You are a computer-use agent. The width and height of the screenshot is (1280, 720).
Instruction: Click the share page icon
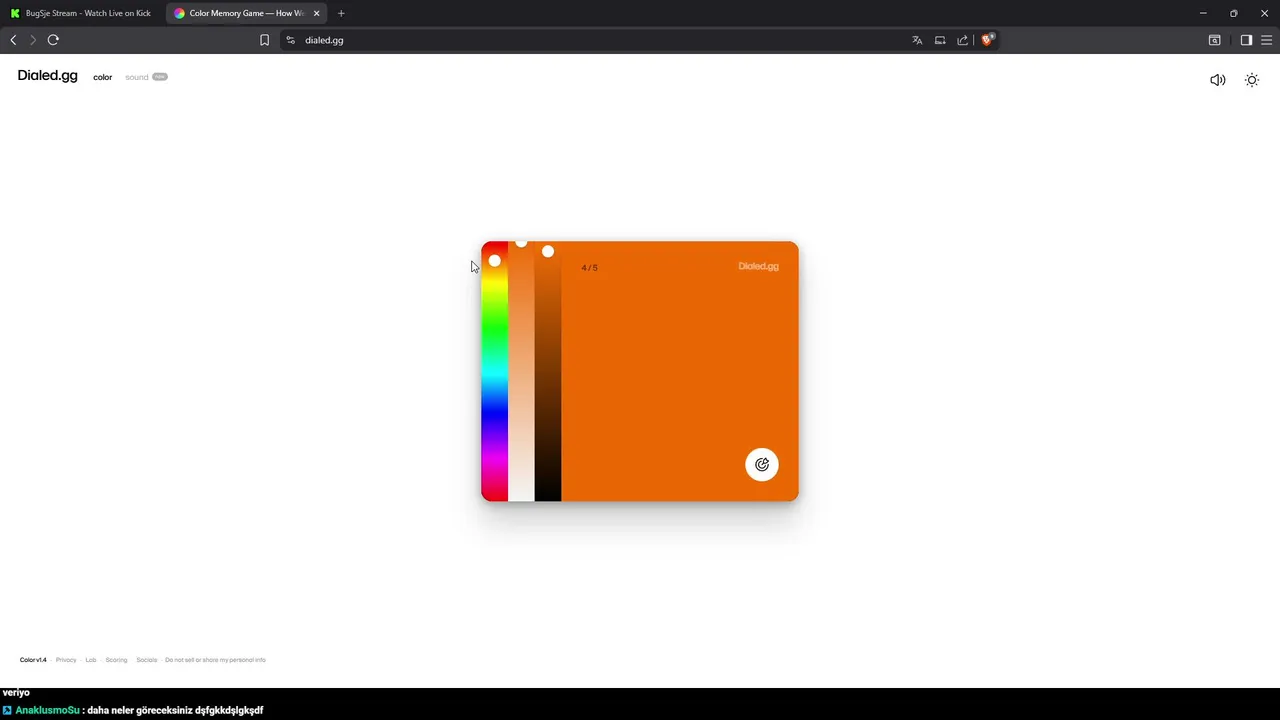(963, 40)
